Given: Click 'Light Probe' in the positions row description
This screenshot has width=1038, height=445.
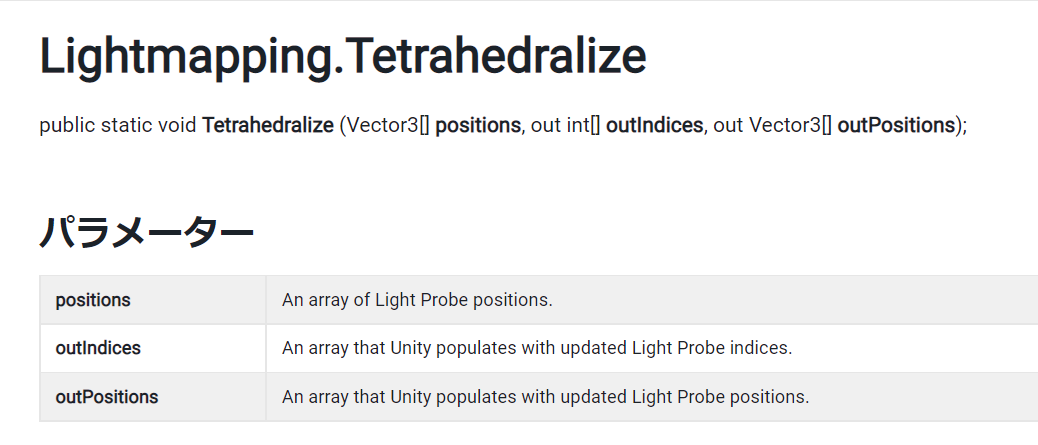Looking at the screenshot, I should pyautogui.click(x=418, y=300).
